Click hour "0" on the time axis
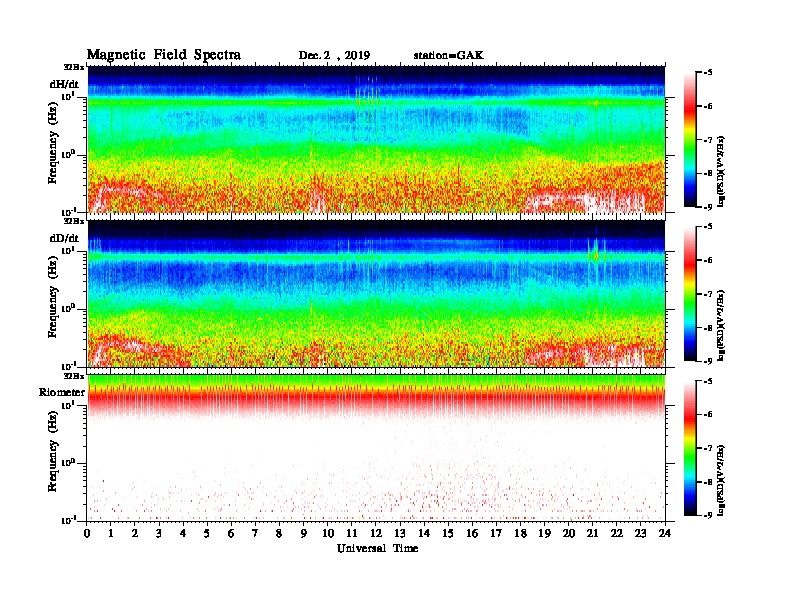Screen dimensions: 792x612 [x=87, y=534]
